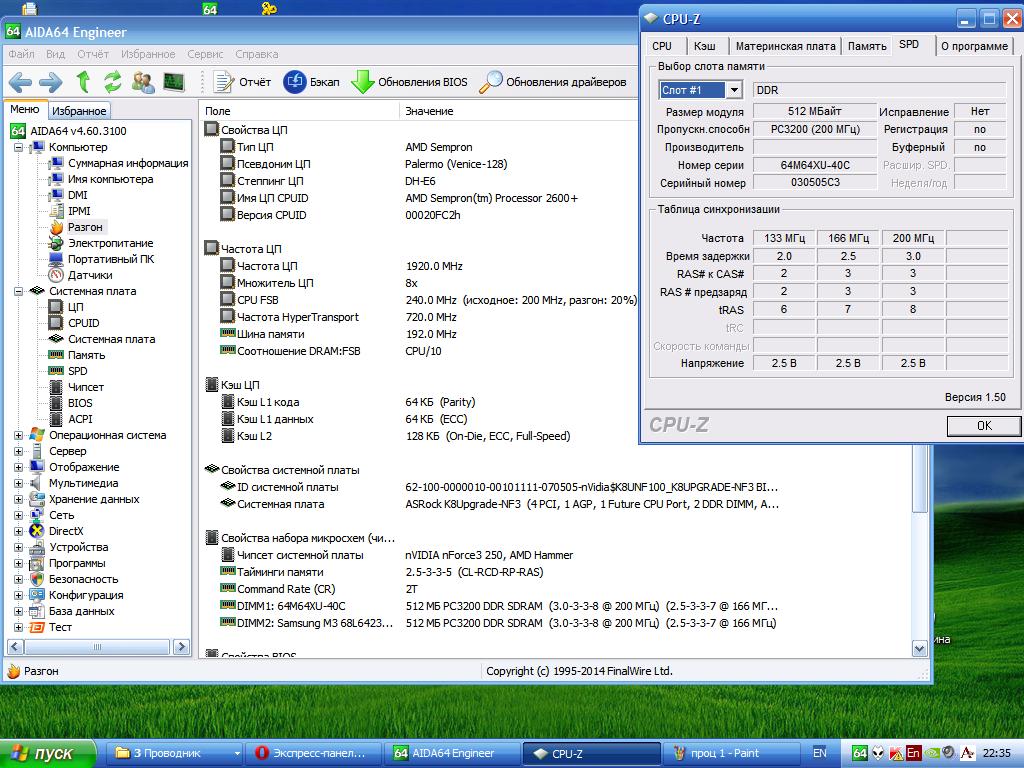Click the EN language indicator in taskbar

(820, 753)
